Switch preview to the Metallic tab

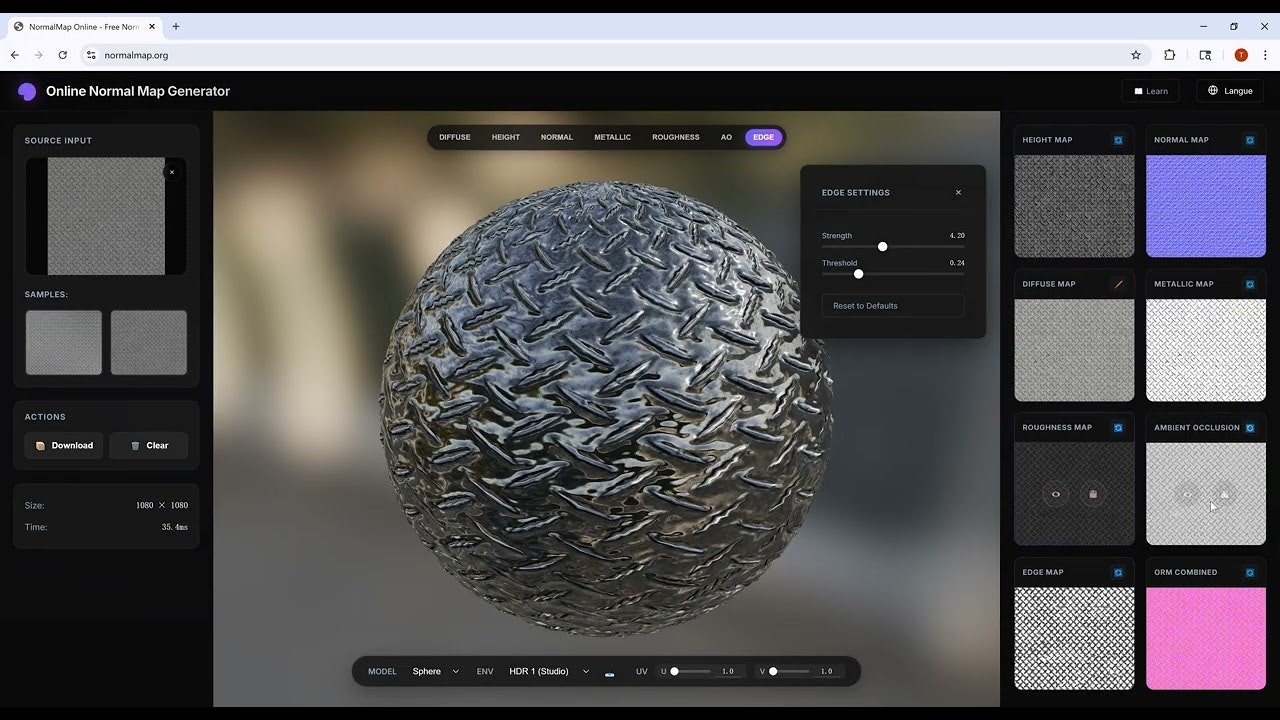[612, 137]
